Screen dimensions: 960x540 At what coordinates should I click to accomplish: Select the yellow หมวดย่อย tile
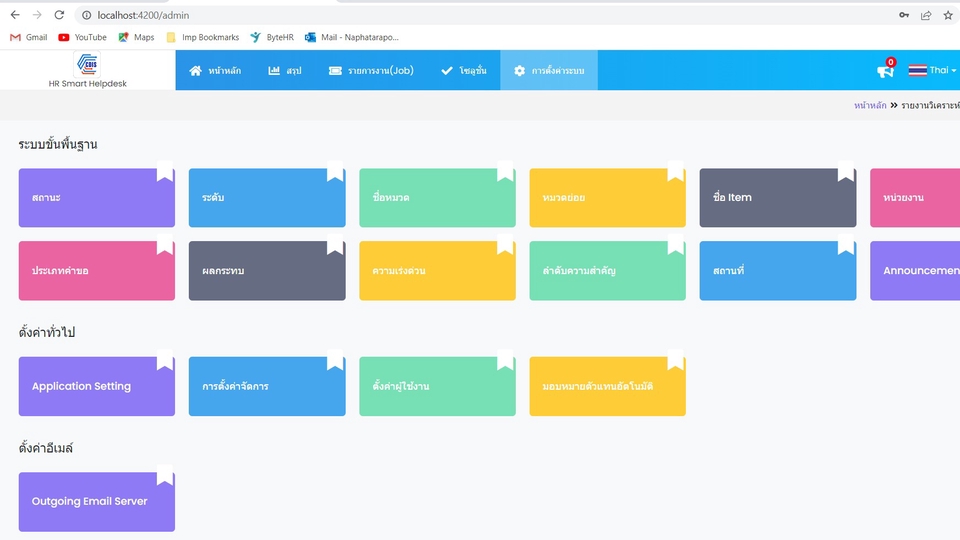click(x=607, y=198)
